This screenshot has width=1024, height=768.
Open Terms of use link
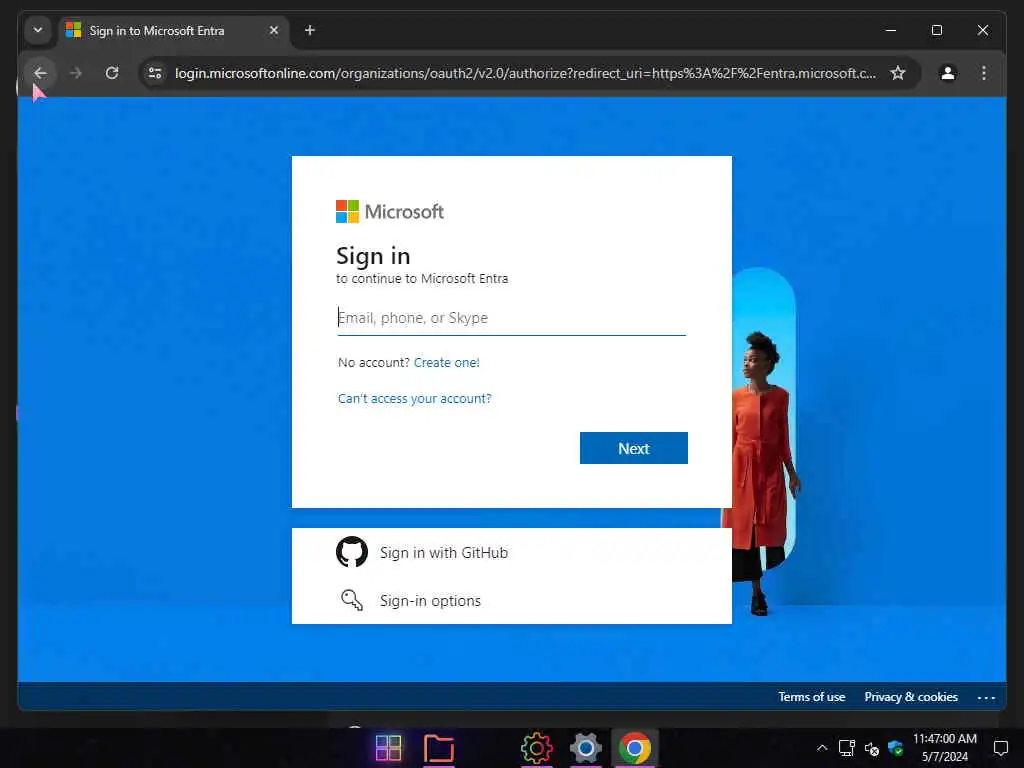(x=811, y=697)
